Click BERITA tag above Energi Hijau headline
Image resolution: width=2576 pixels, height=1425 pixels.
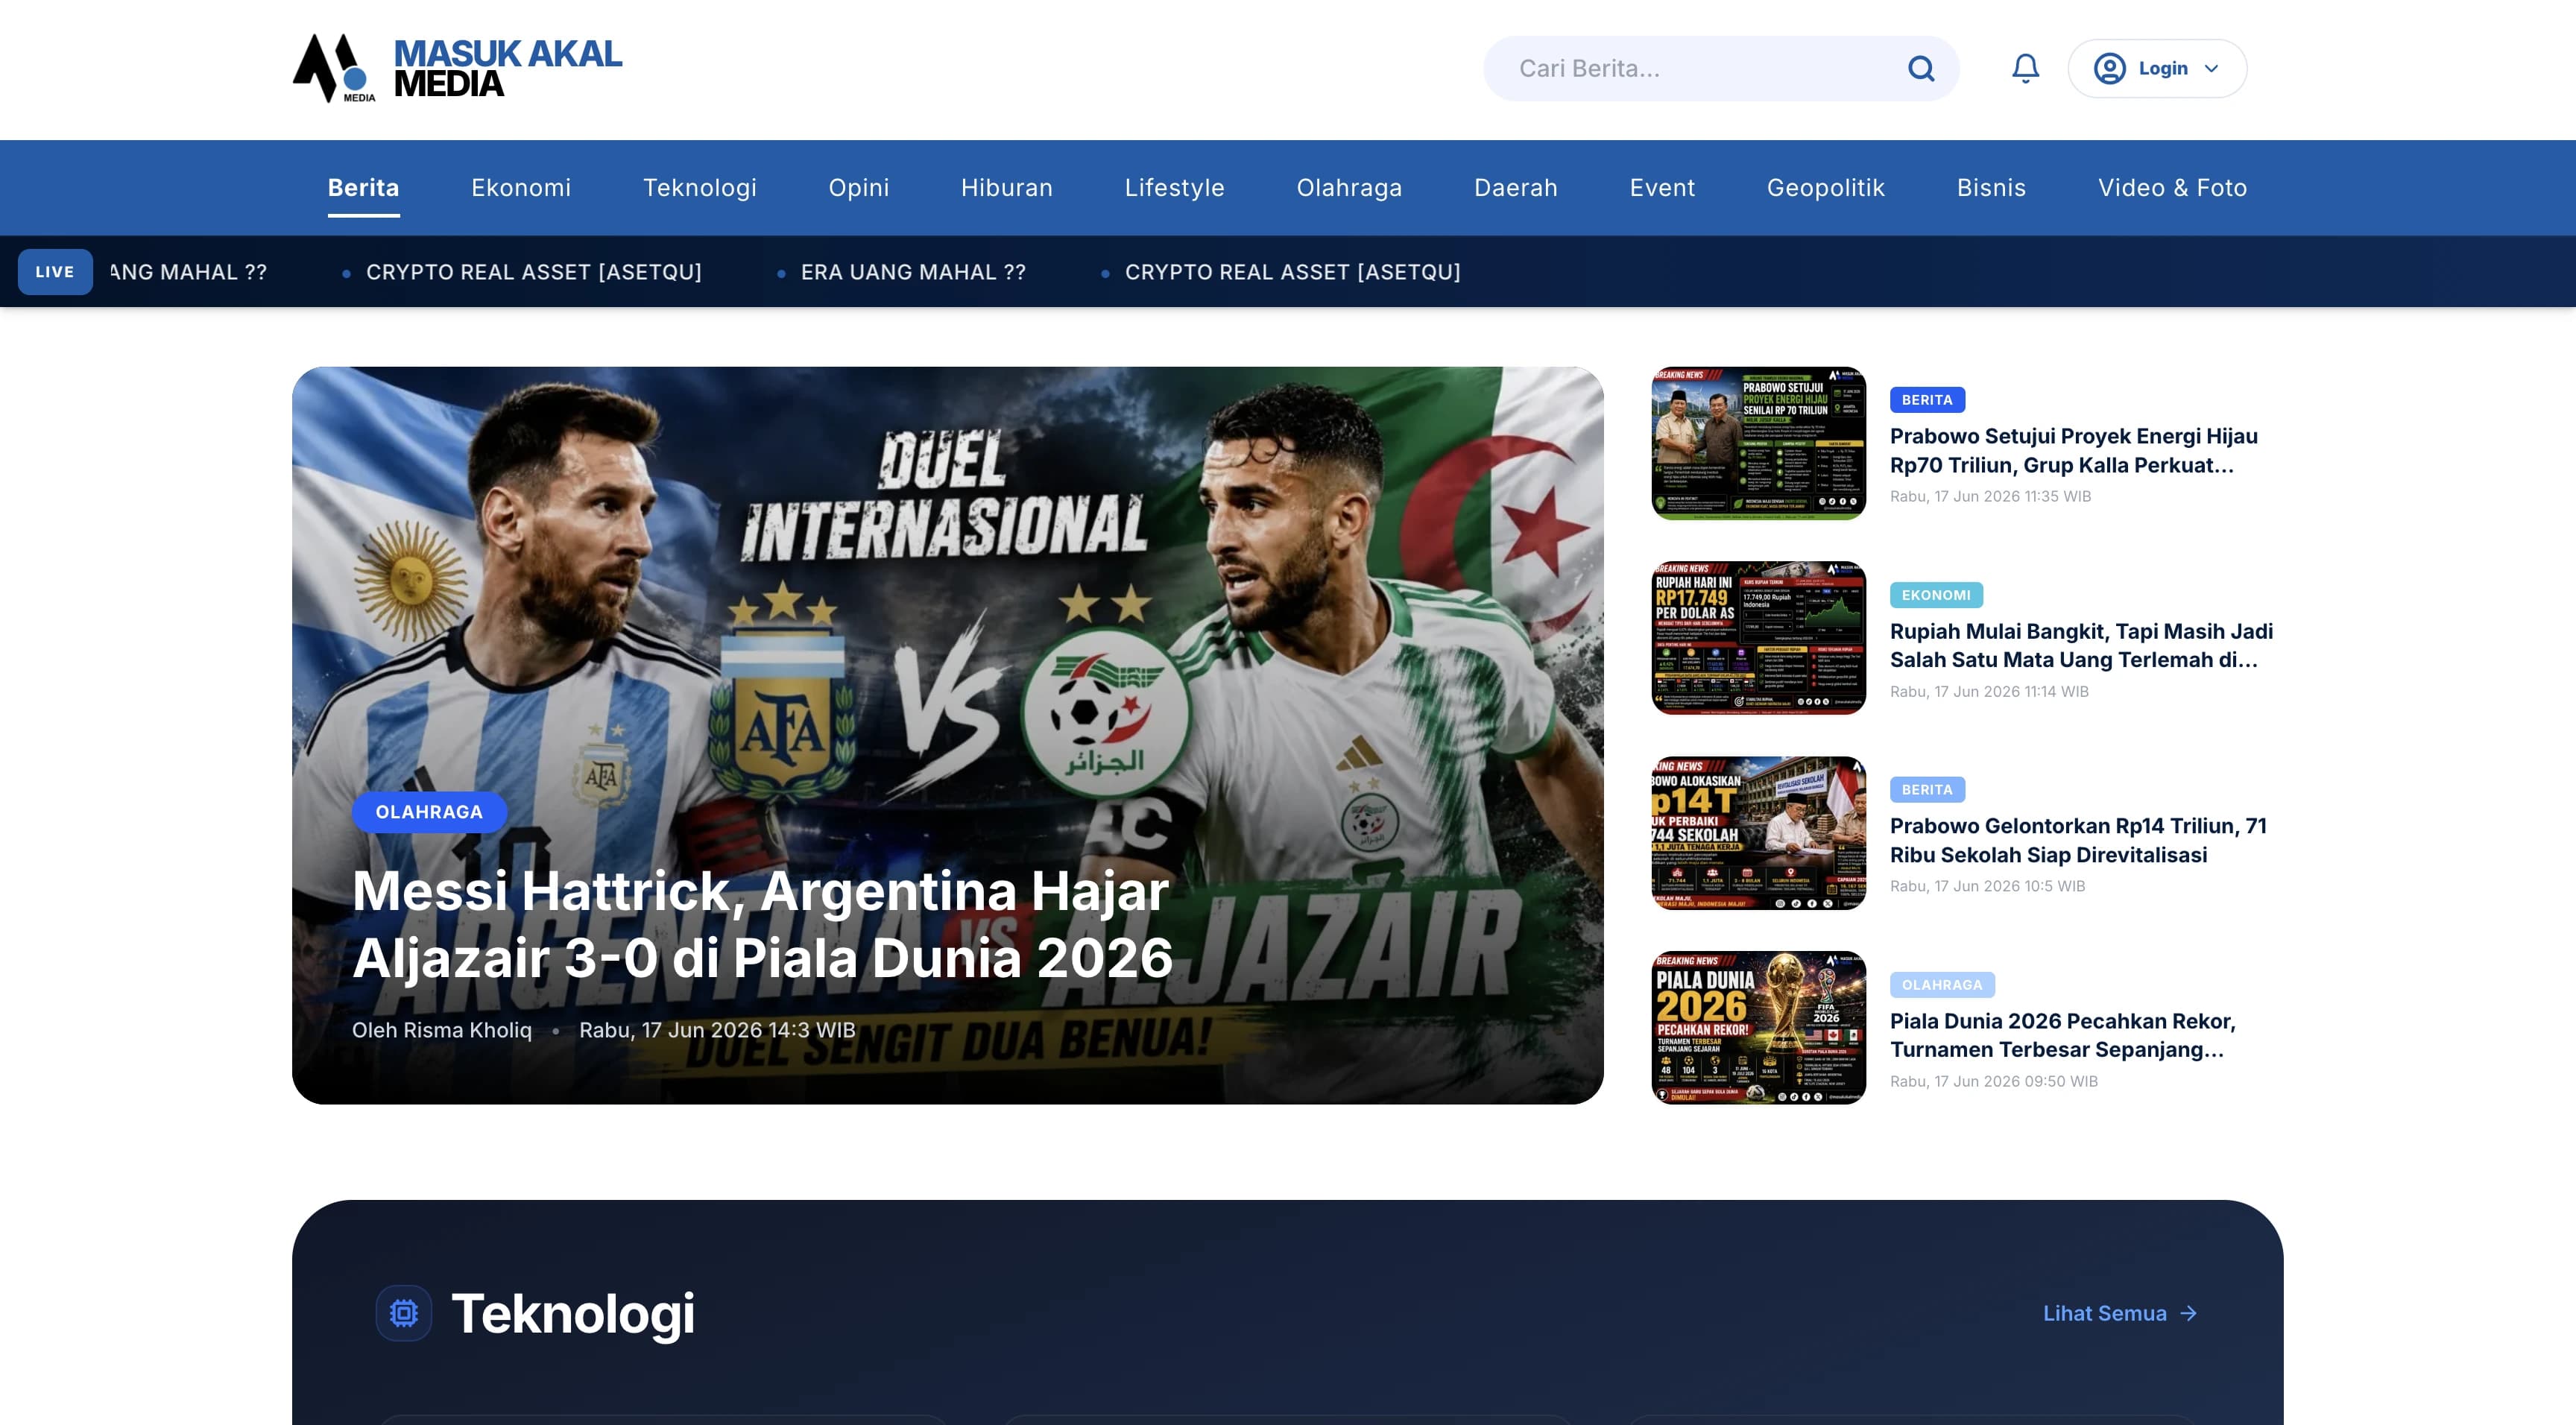[x=1927, y=400]
